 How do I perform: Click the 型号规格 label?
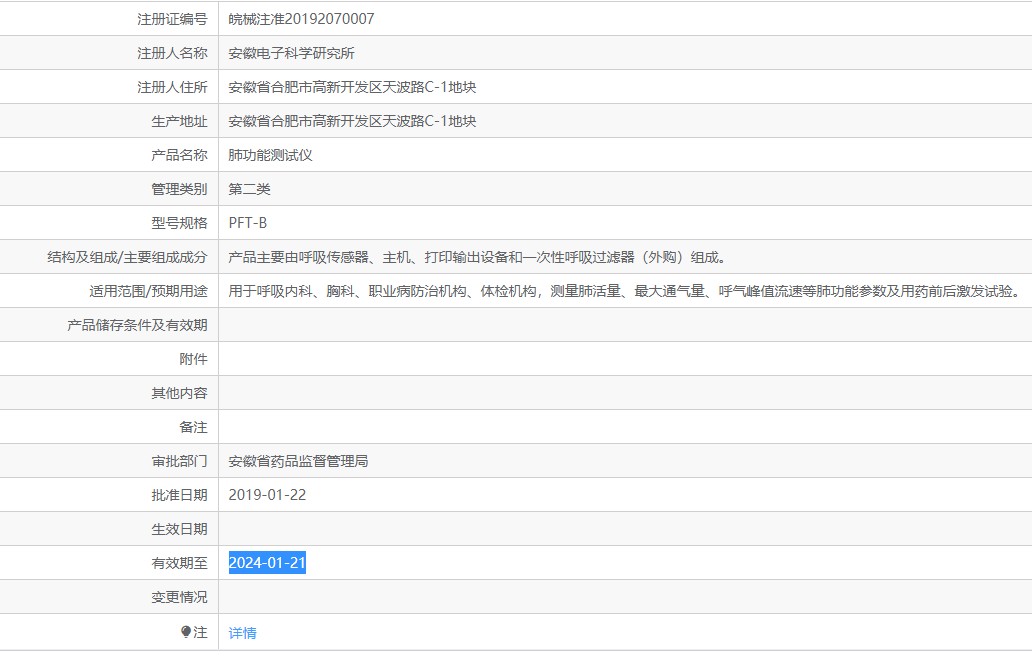click(x=180, y=223)
